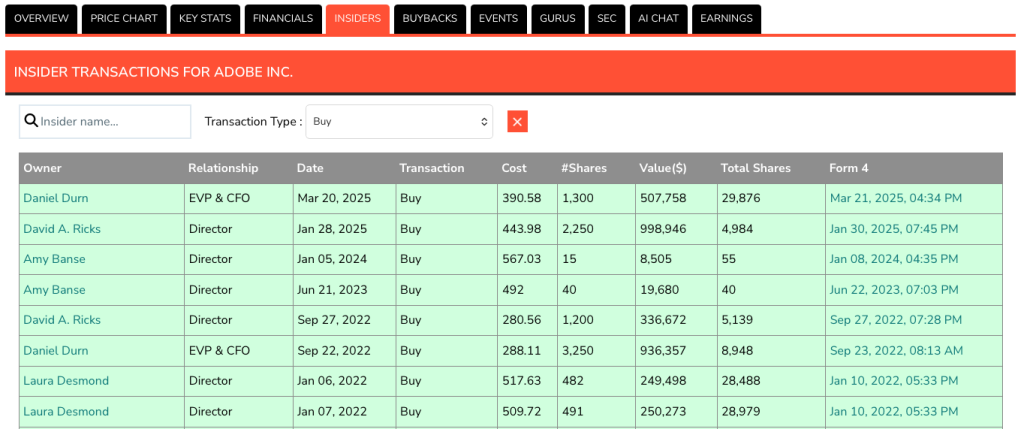This screenshot has width=1024, height=429.
Task: Open Form 4 filed Jan 08, 2024, 04:35 PM
Action: point(894,259)
